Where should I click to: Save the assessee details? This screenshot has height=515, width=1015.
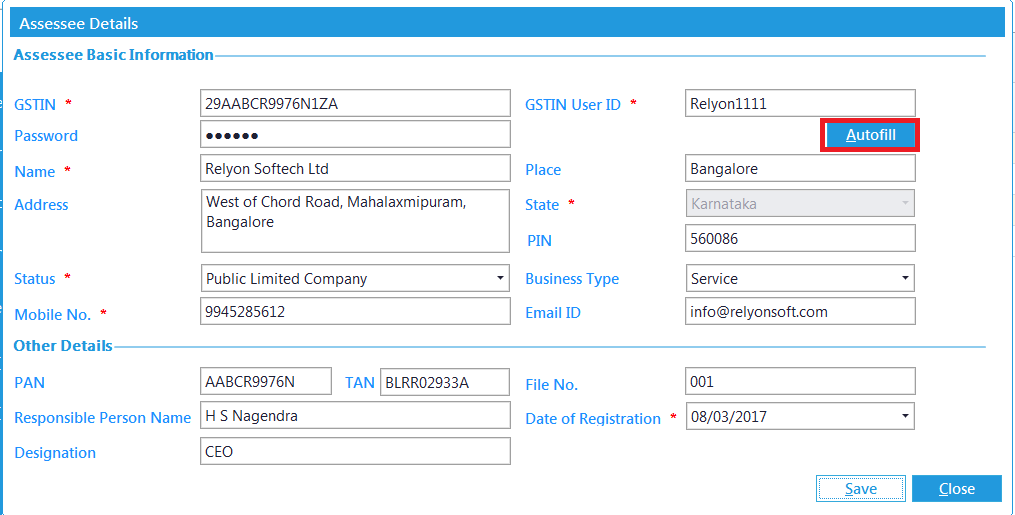[861, 488]
